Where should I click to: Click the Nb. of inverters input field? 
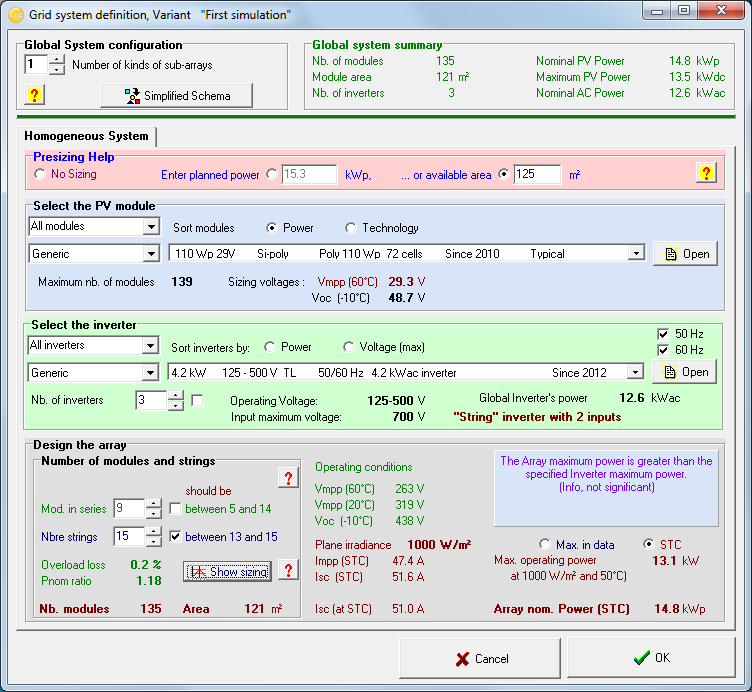[152, 400]
